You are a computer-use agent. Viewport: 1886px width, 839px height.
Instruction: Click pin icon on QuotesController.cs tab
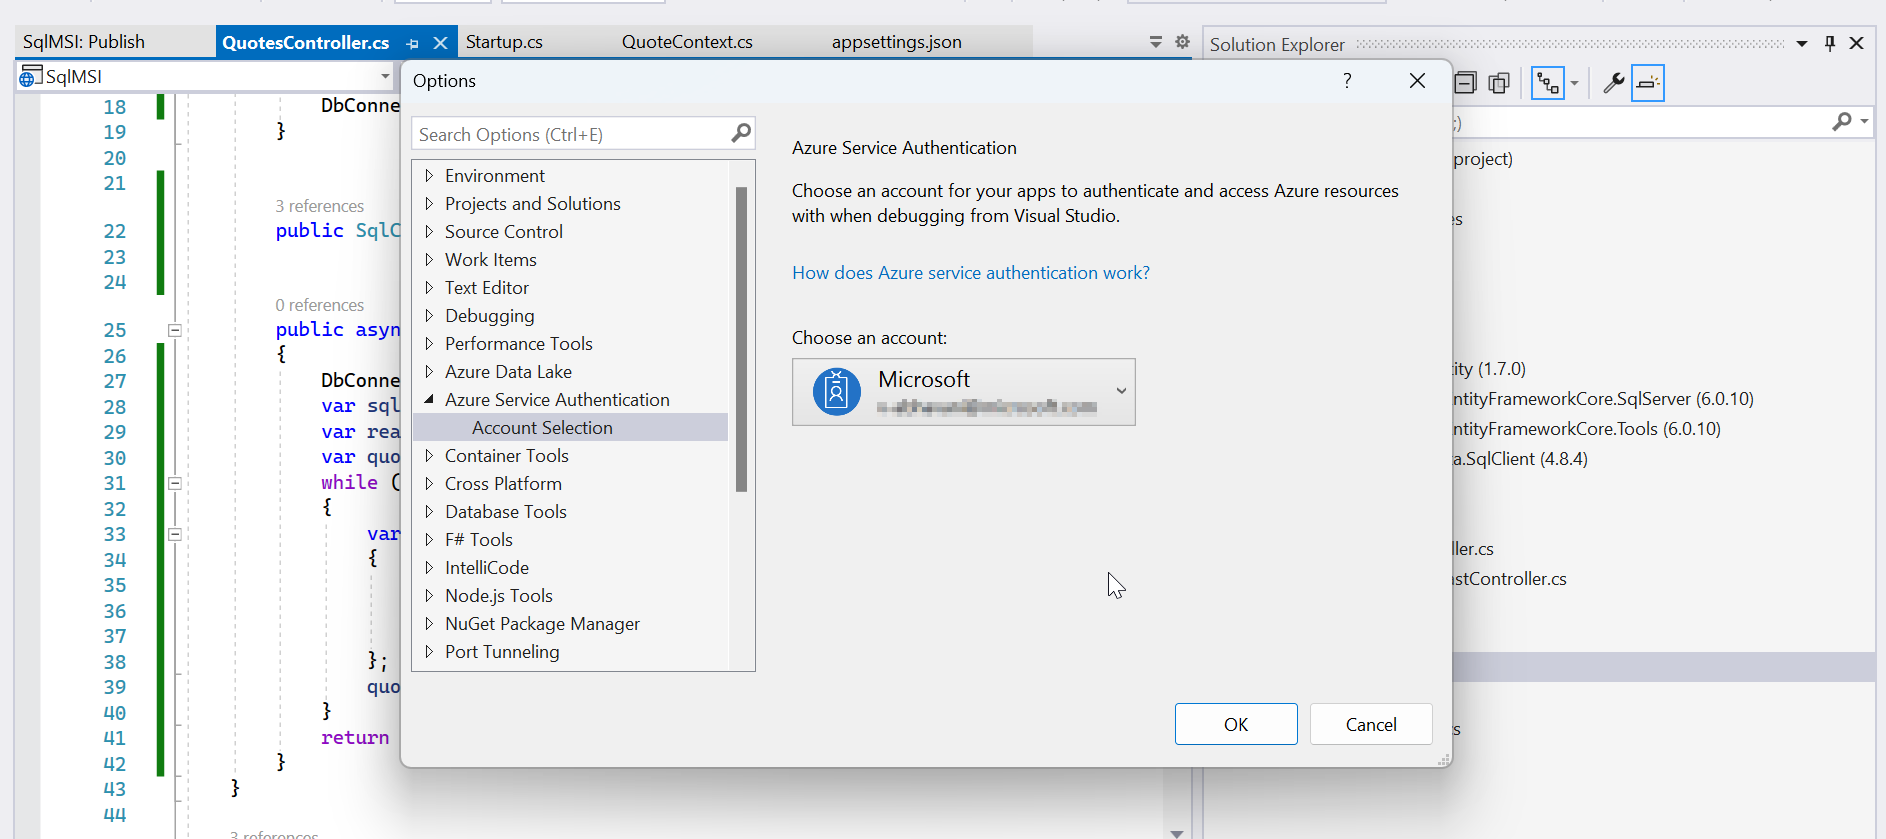[x=413, y=43]
